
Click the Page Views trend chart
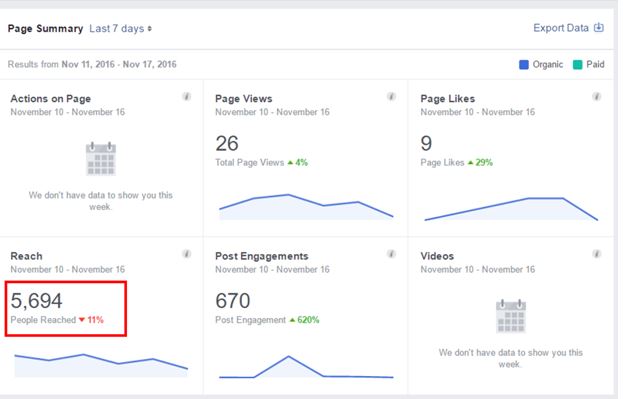click(x=306, y=207)
